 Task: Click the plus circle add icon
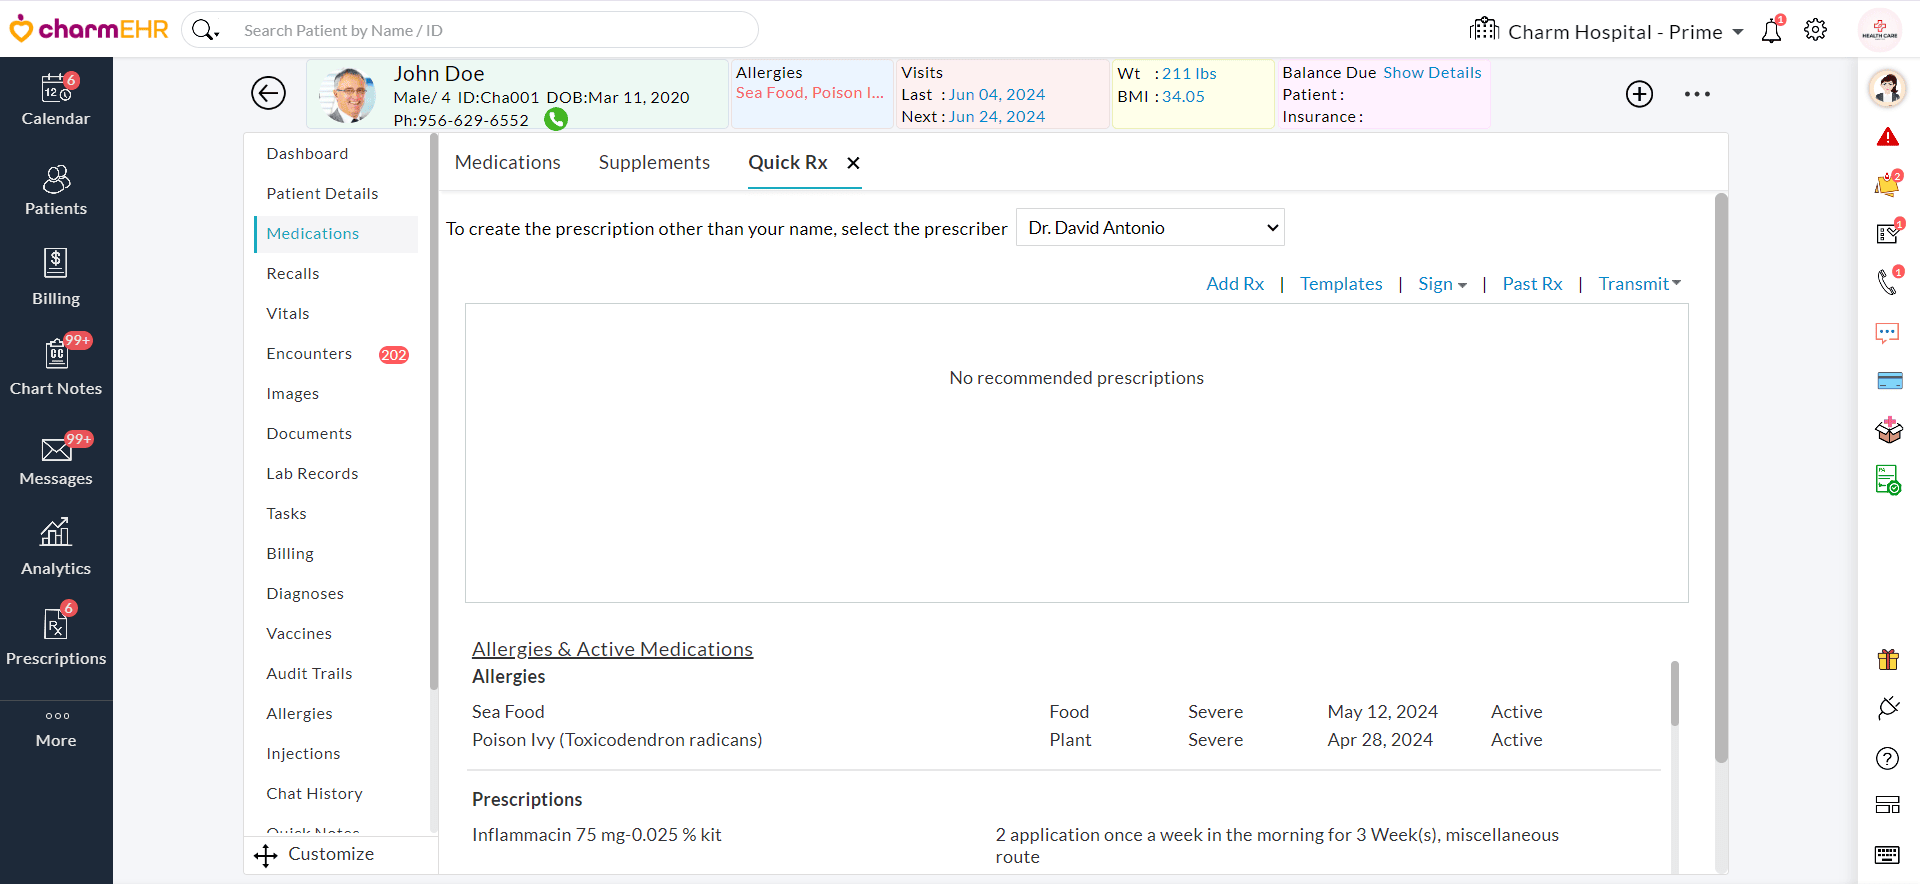point(1639,94)
